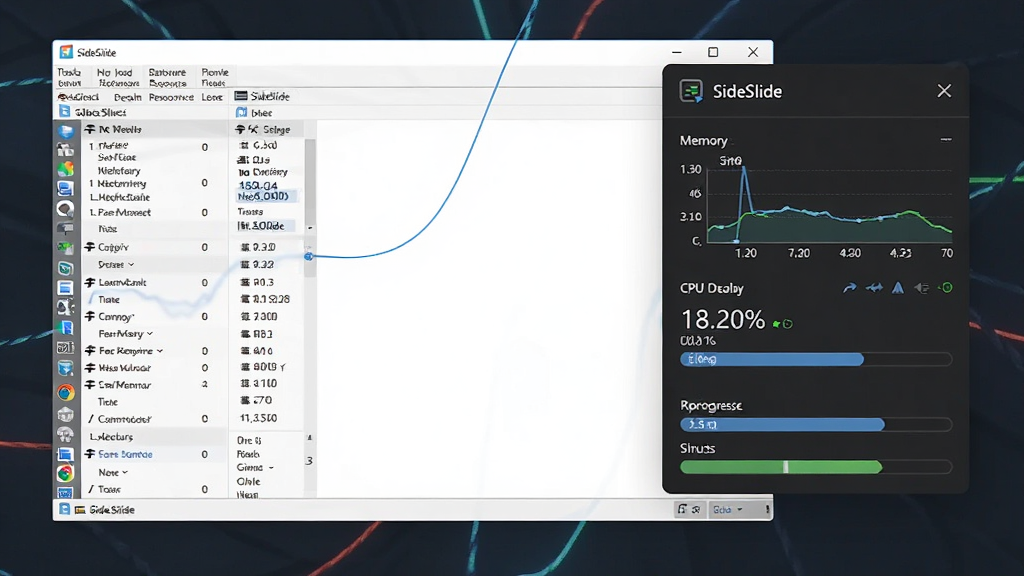Click the '18.20%' CPU readout
The height and width of the screenshot is (576, 1024).
[x=723, y=319]
